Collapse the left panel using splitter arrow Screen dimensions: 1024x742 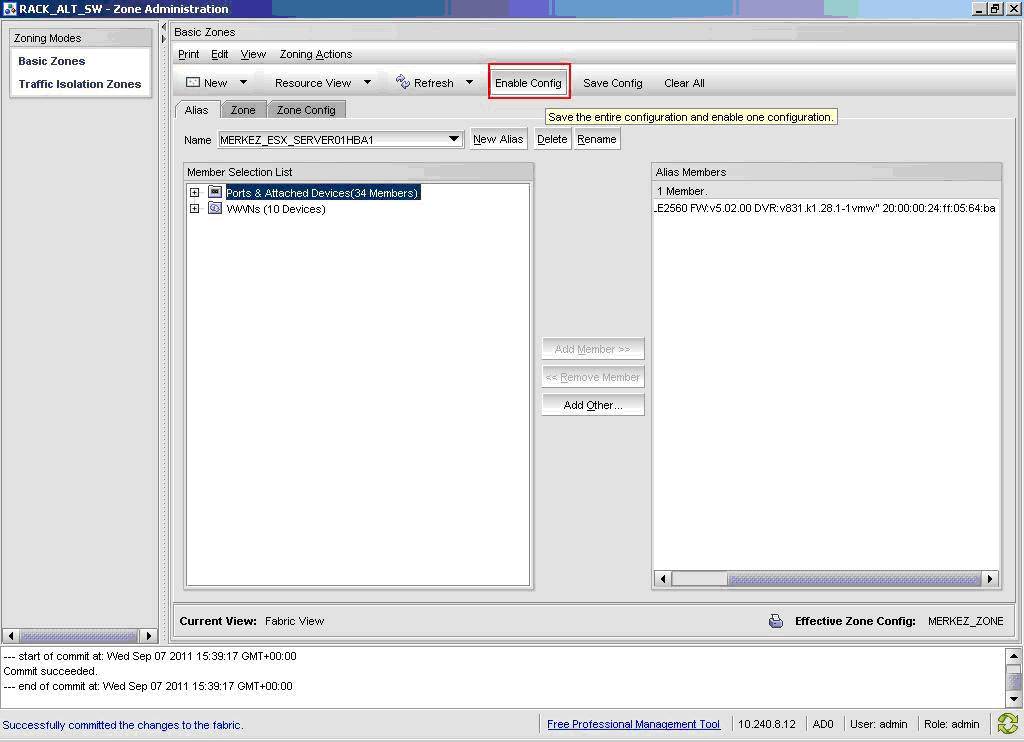click(x=164, y=27)
